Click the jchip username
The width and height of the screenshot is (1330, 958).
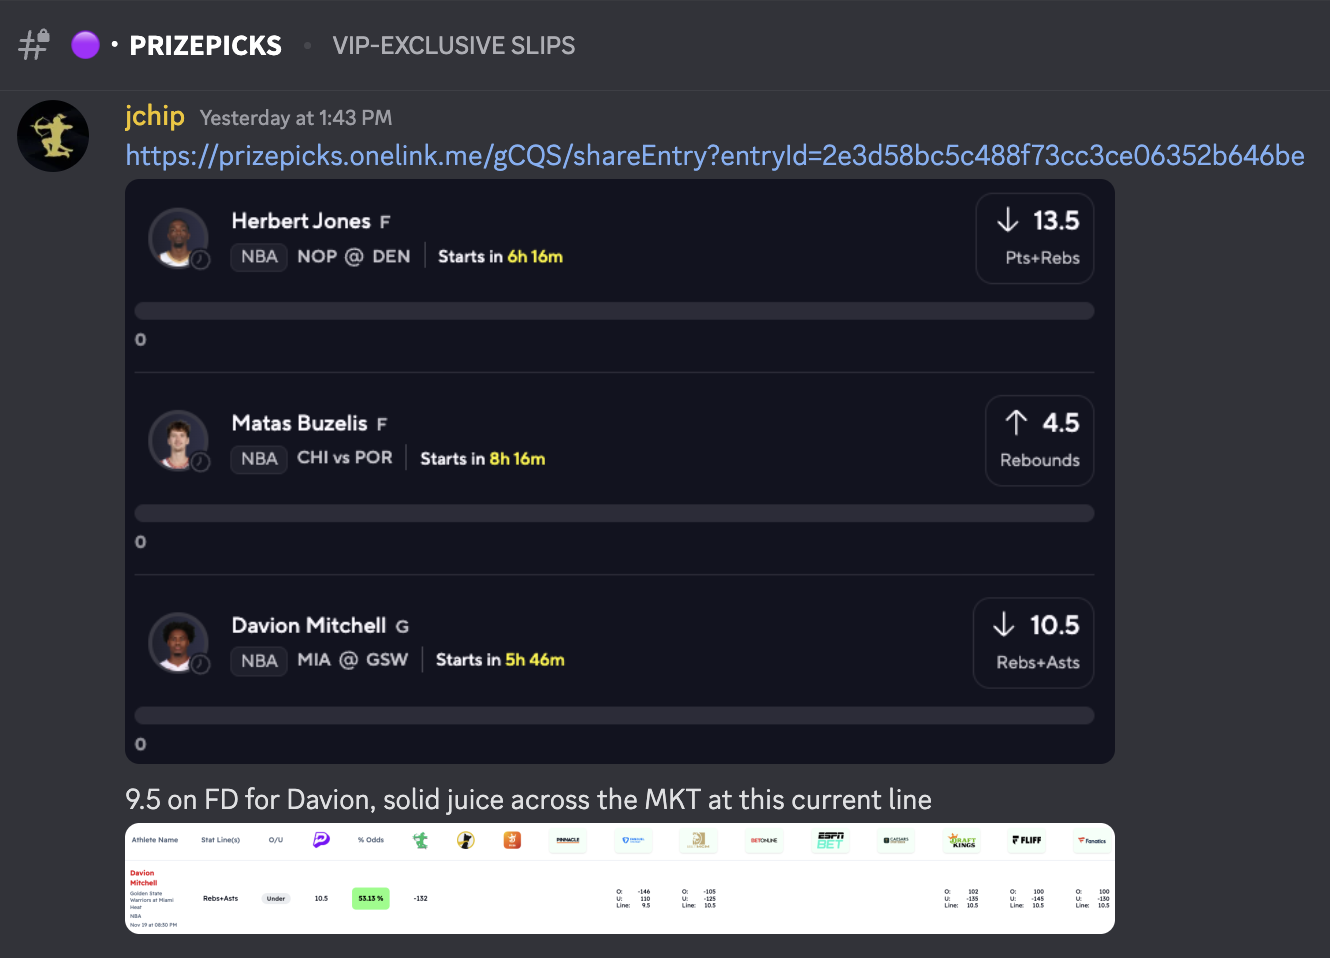[155, 117]
